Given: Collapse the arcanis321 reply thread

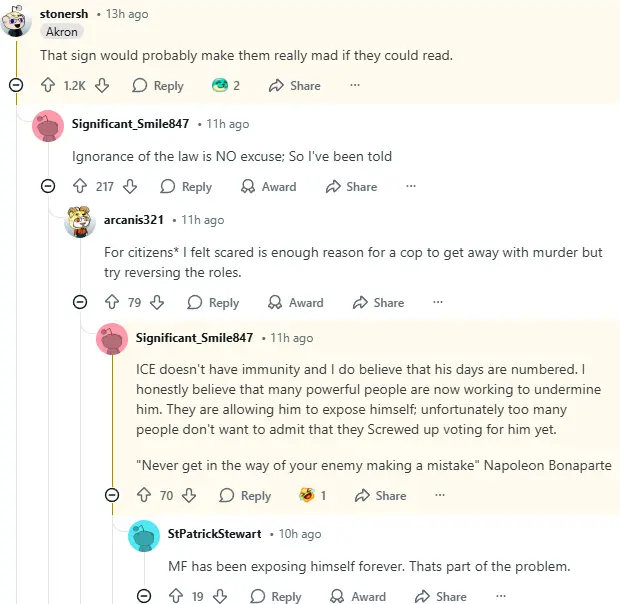Looking at the screenshot, I should point(80,303).
